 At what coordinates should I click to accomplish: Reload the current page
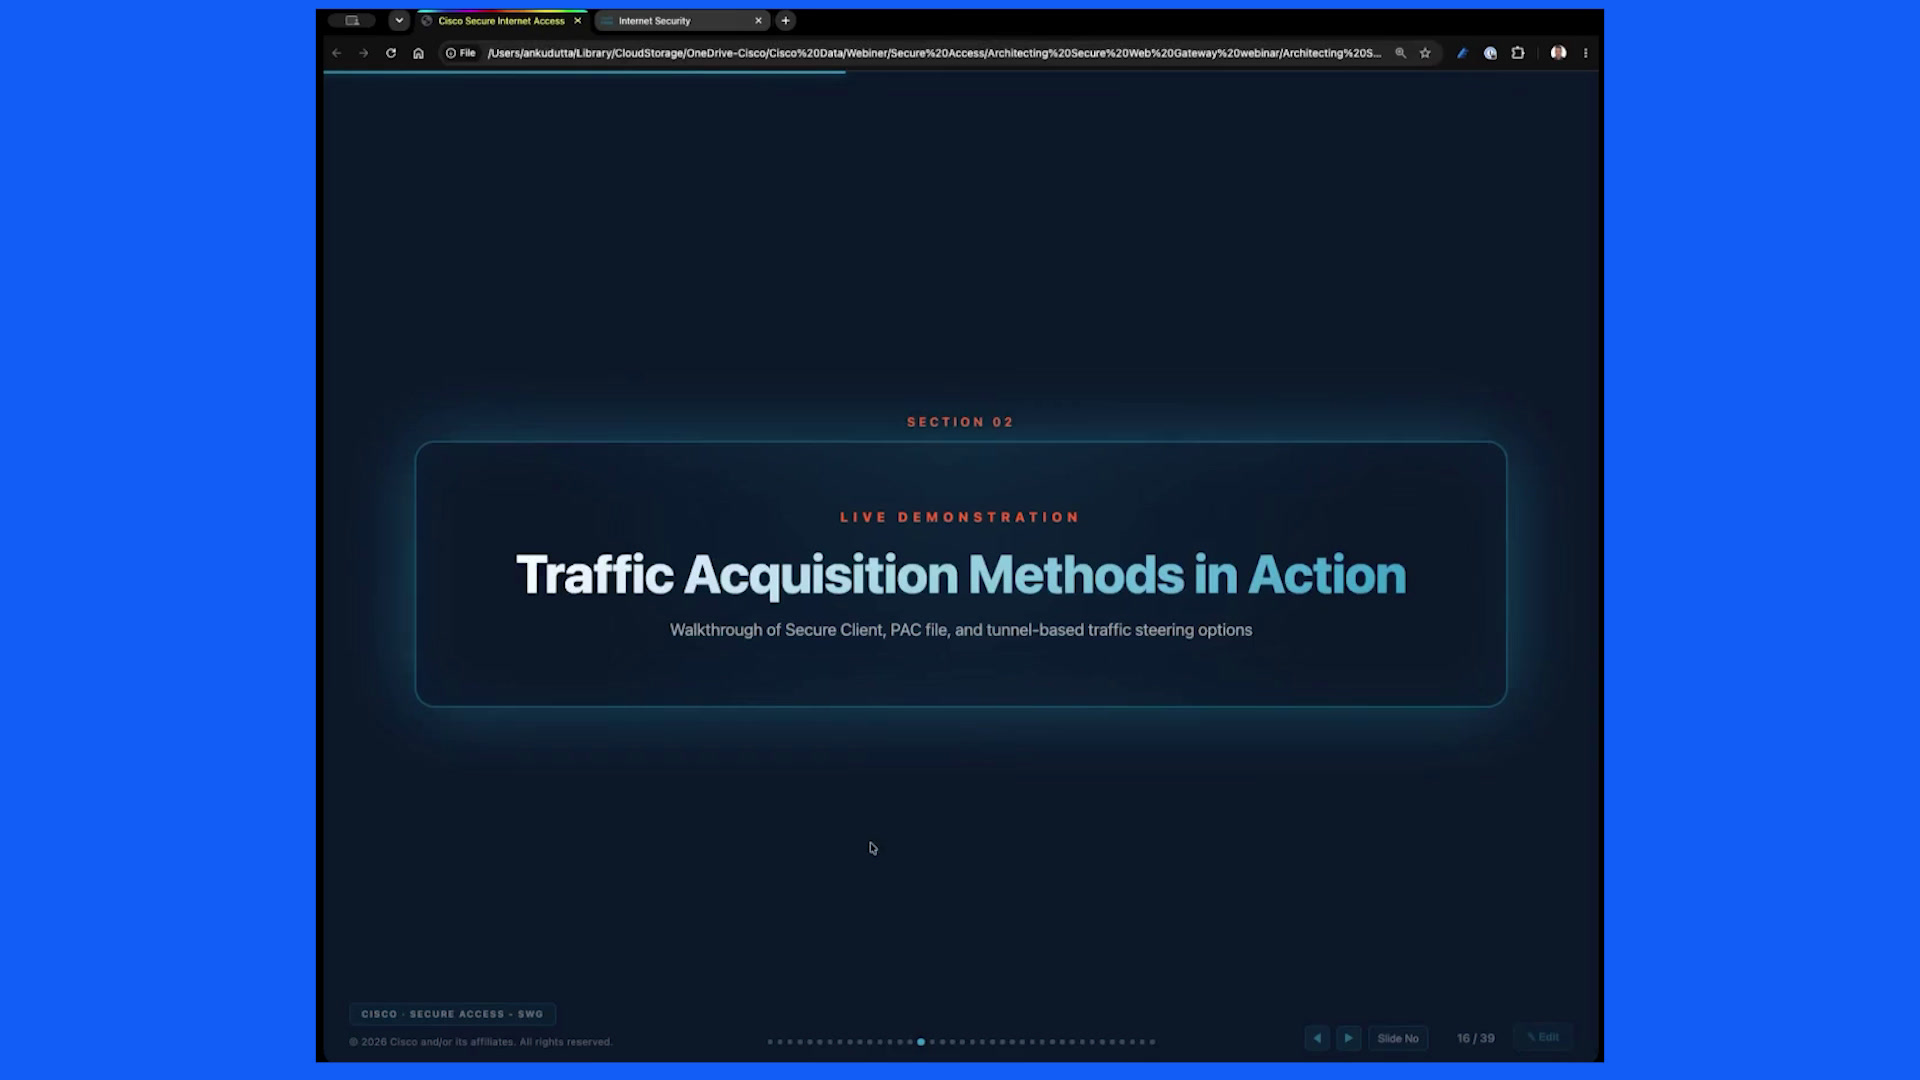391,53
